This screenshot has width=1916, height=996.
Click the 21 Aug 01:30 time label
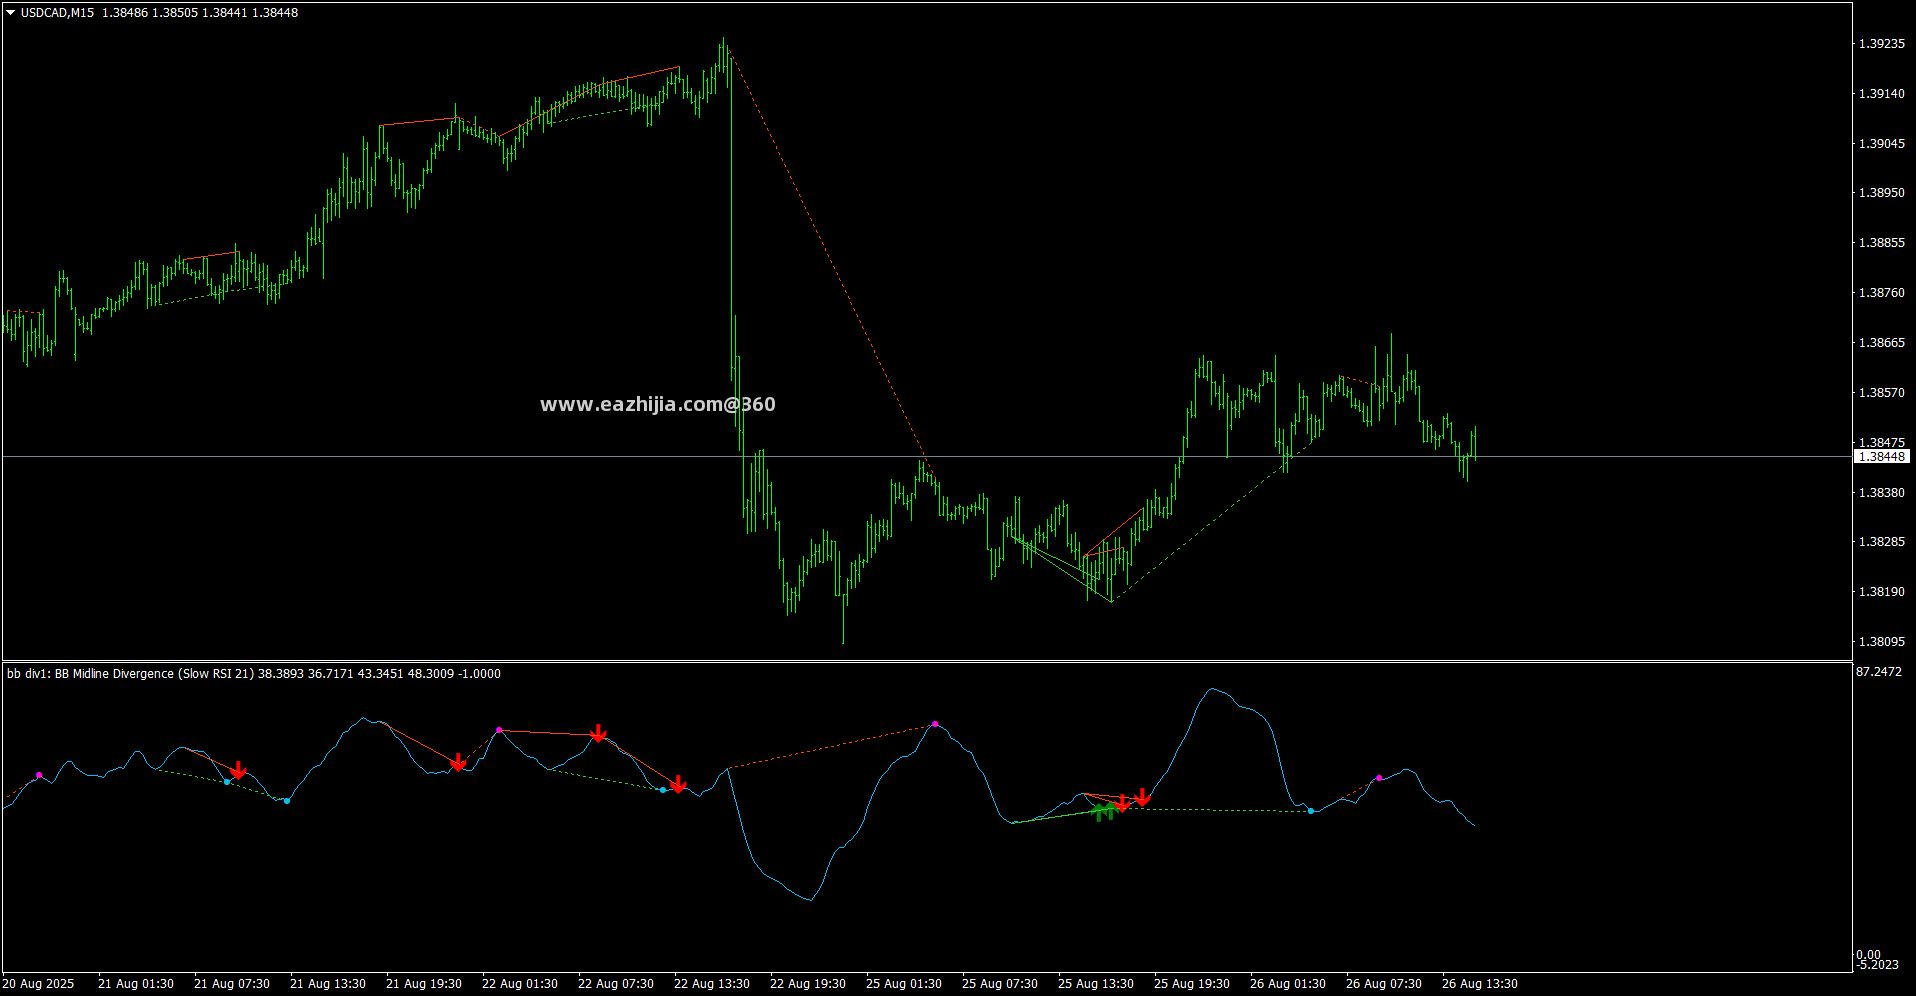(136, 984)
